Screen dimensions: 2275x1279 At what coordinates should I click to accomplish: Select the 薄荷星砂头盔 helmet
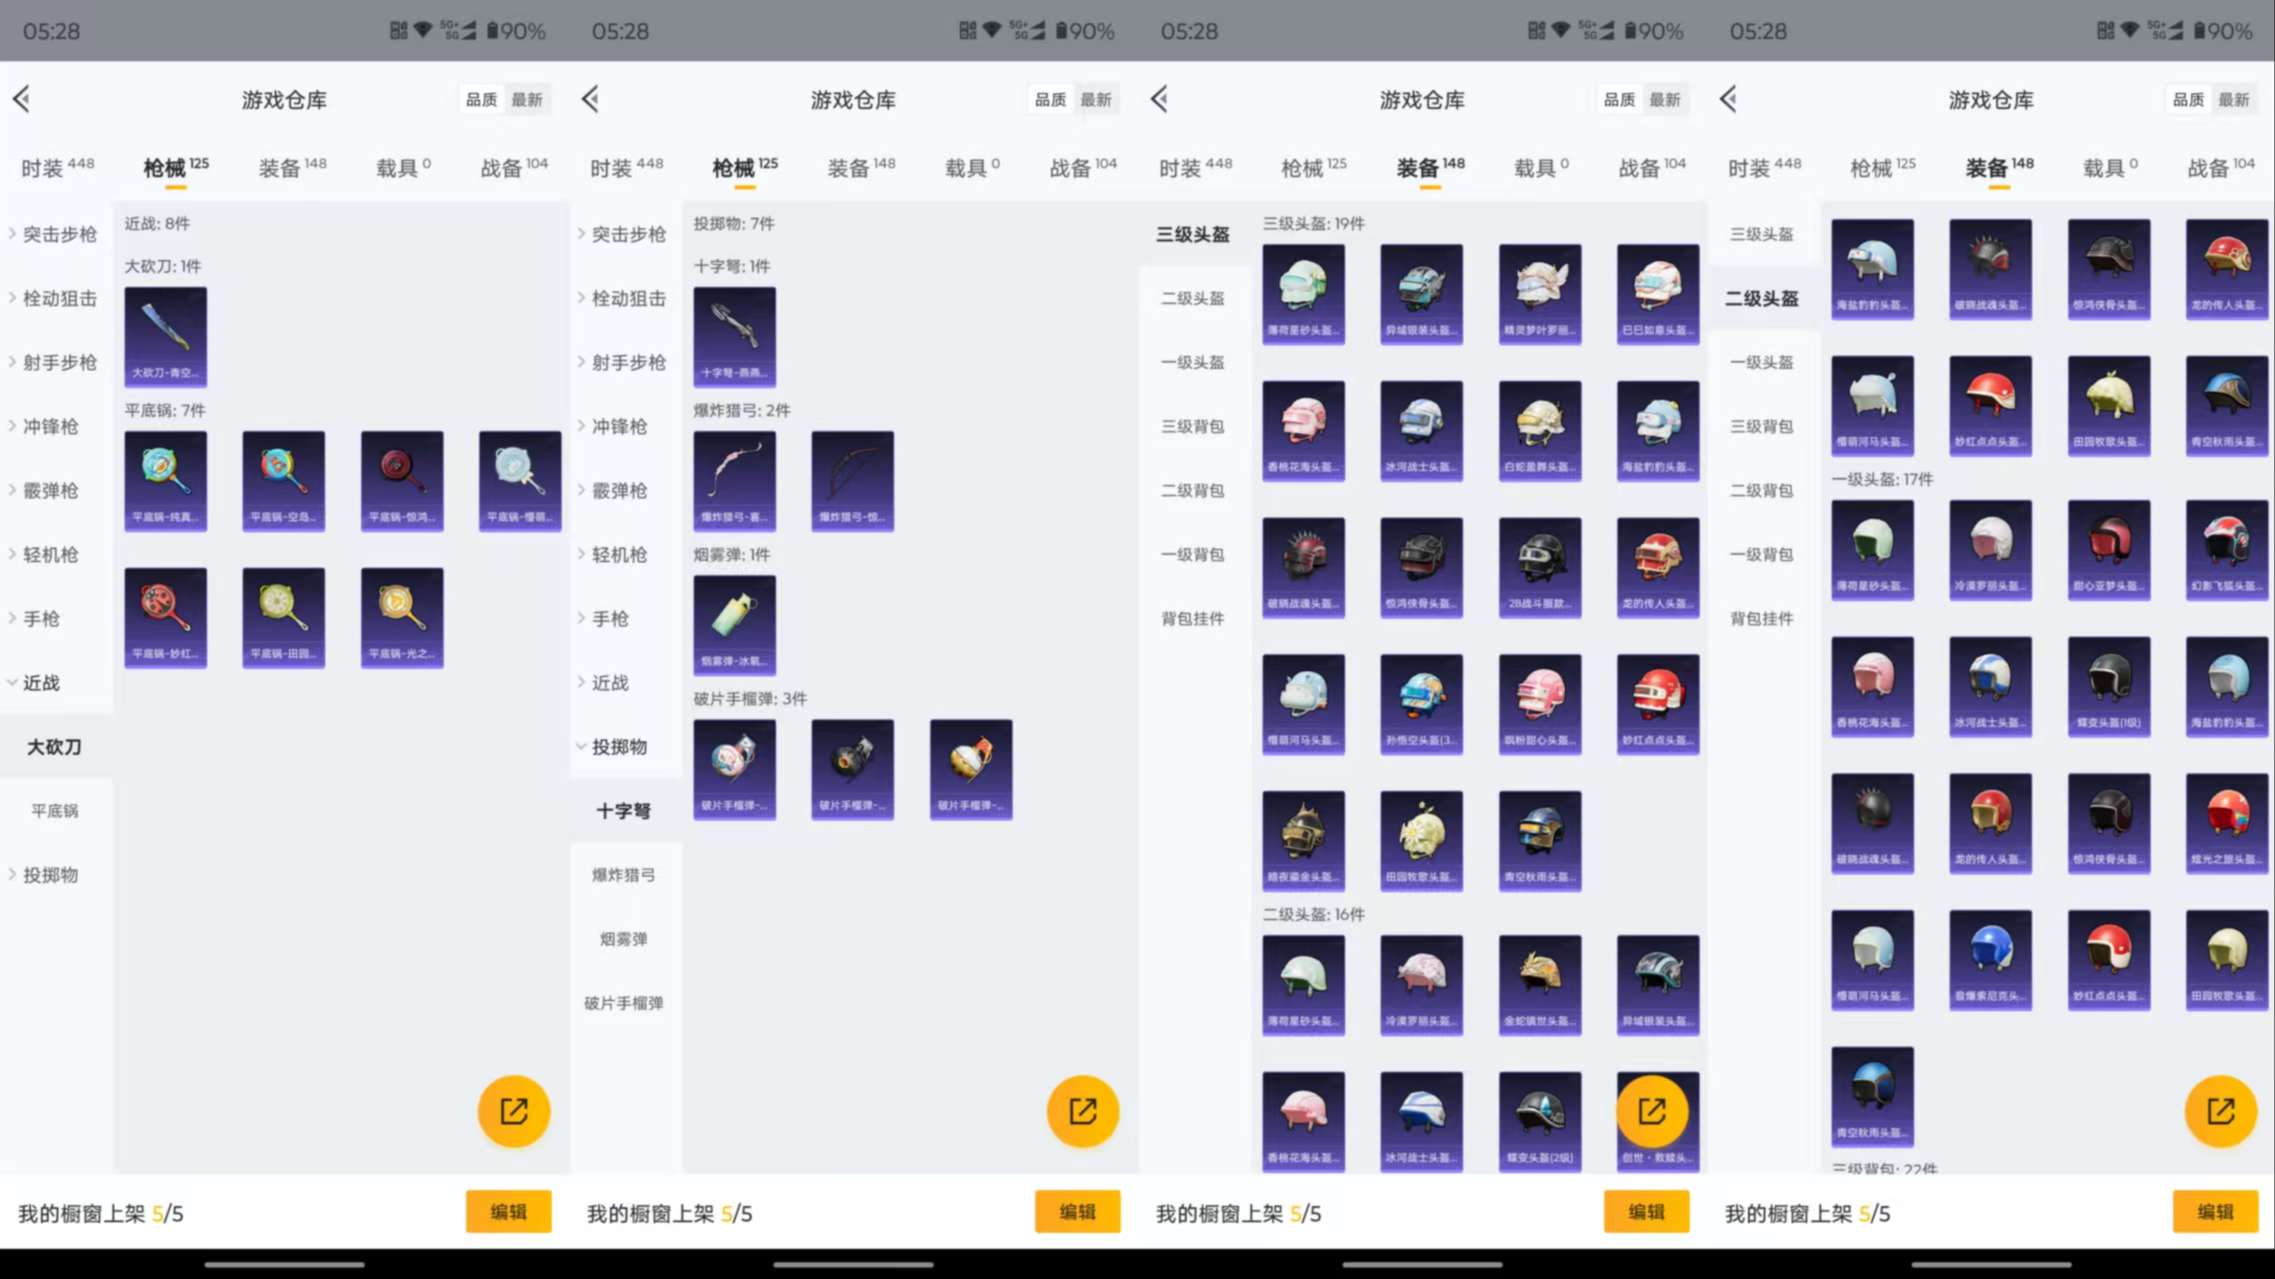(x=1304, y=294)
